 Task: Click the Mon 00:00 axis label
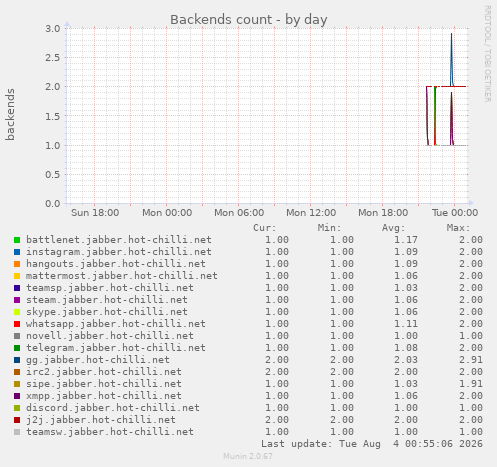pos(167,213)
